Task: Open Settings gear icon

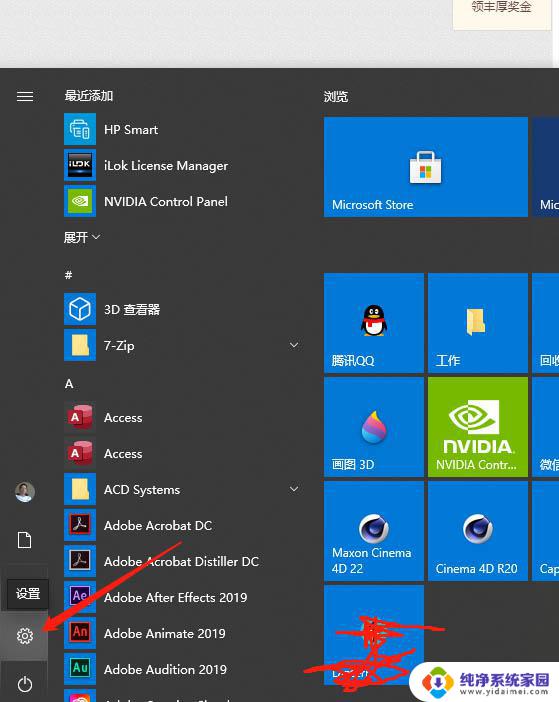Action: coord(25,636)
